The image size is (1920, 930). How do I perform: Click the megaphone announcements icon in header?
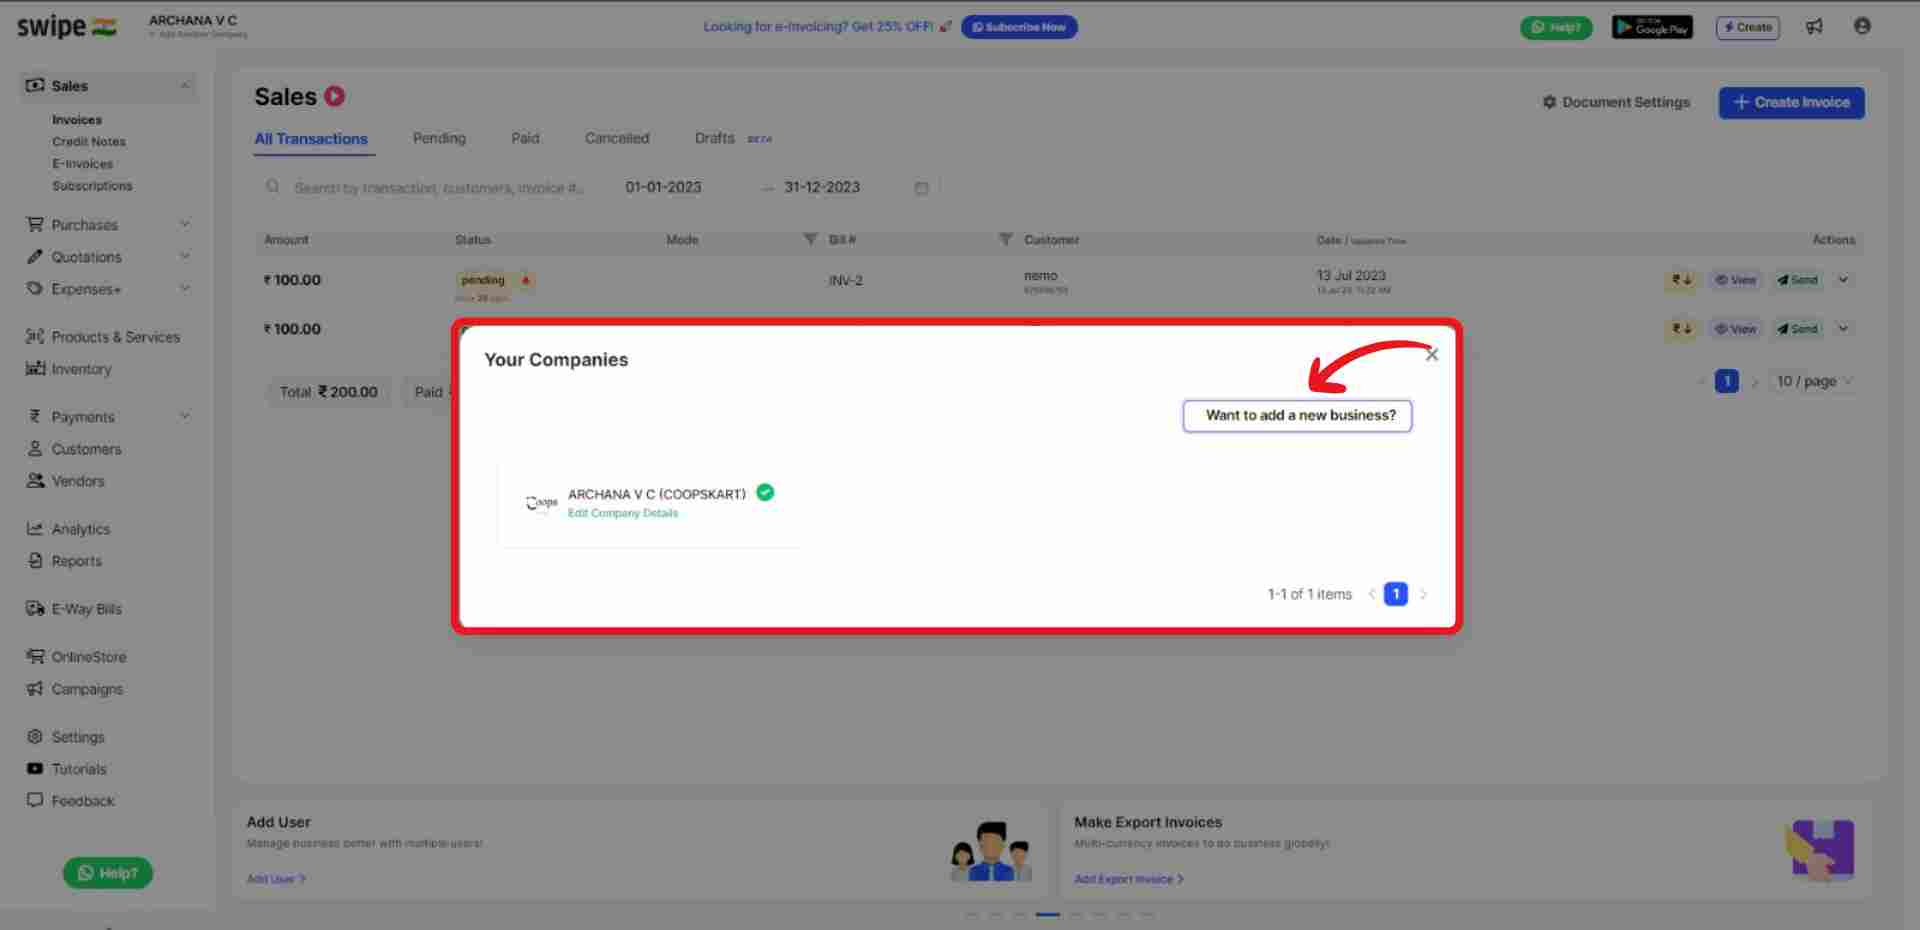1814,27
